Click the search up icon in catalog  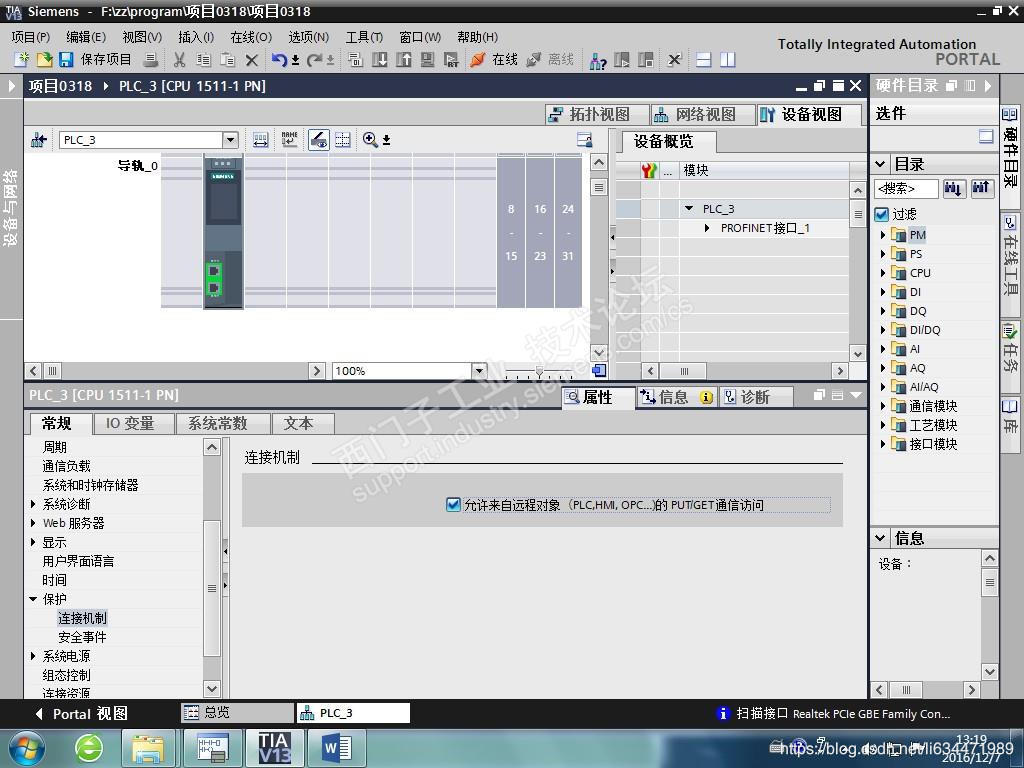tap(981, 189)
